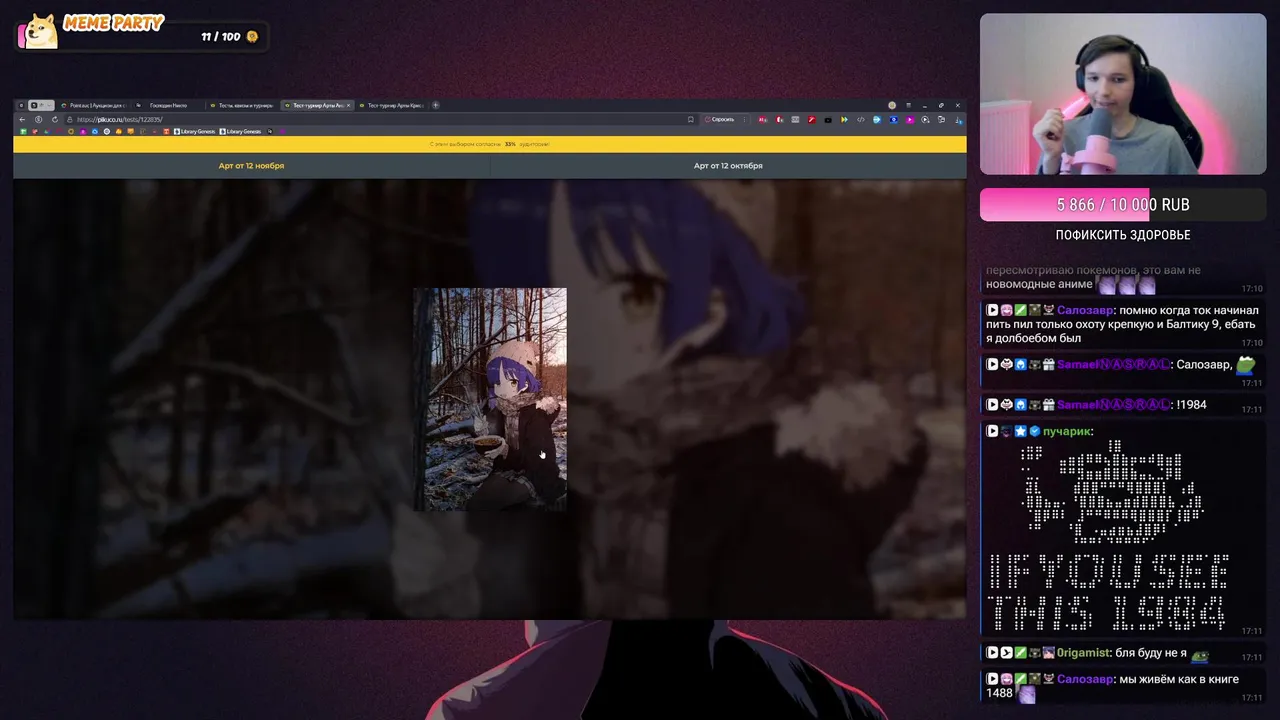Switch to the last Тест-турнир Арты tab
This screenshot has width=1280, height=720.
point(394,105)
